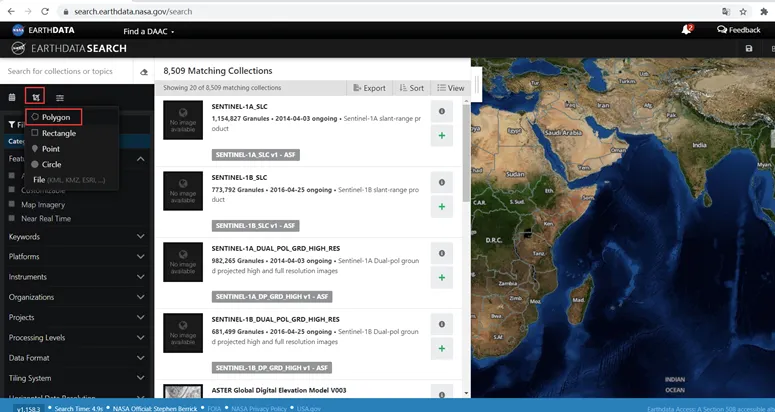Add SENTINEL-1B_SLC to project with plus
The height and width of the screenshot is (412, 775).
pos(442,206)
